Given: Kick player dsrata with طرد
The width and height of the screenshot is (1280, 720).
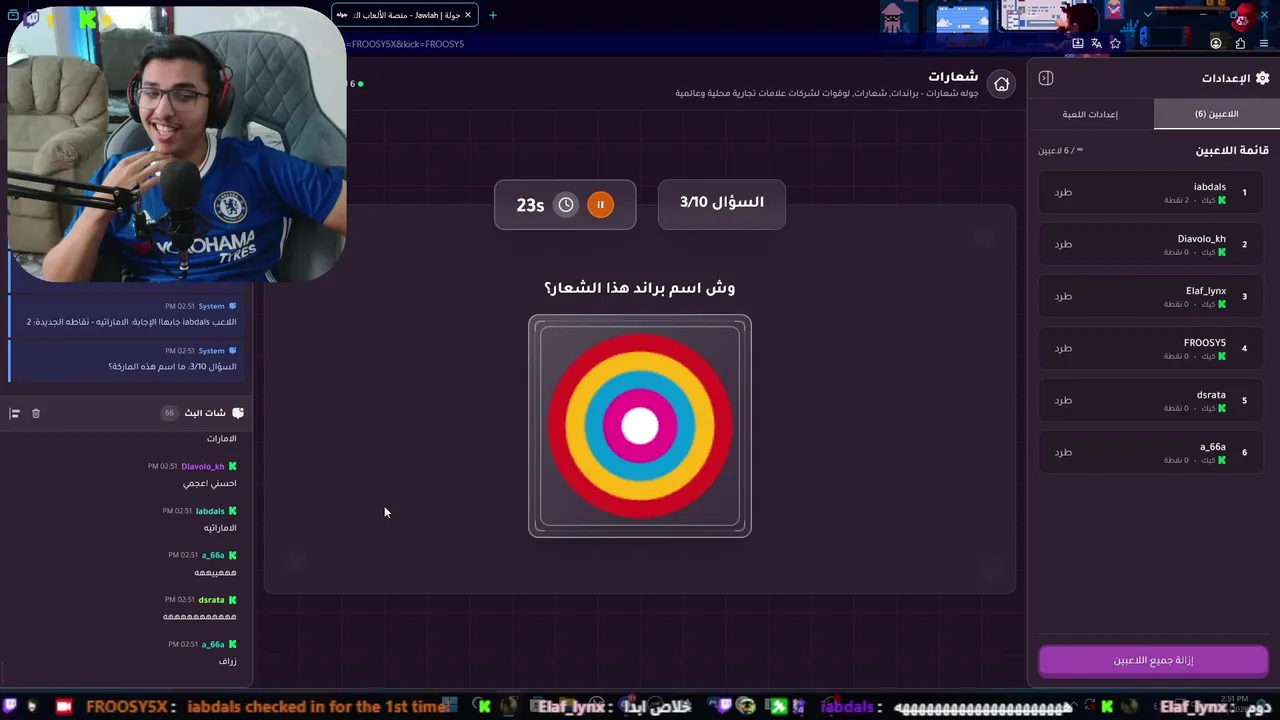Looking at the screenshot, I should tap(1063, 400).
